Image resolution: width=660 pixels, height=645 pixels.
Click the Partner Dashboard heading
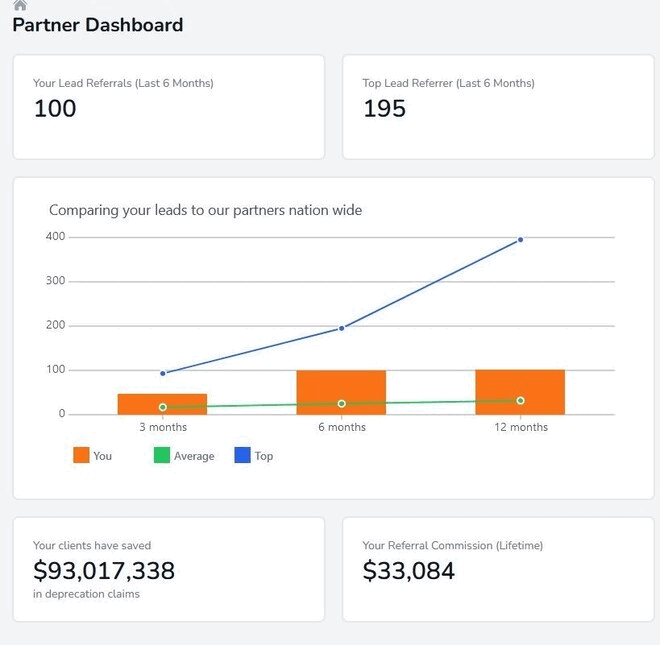coord(98,25)
